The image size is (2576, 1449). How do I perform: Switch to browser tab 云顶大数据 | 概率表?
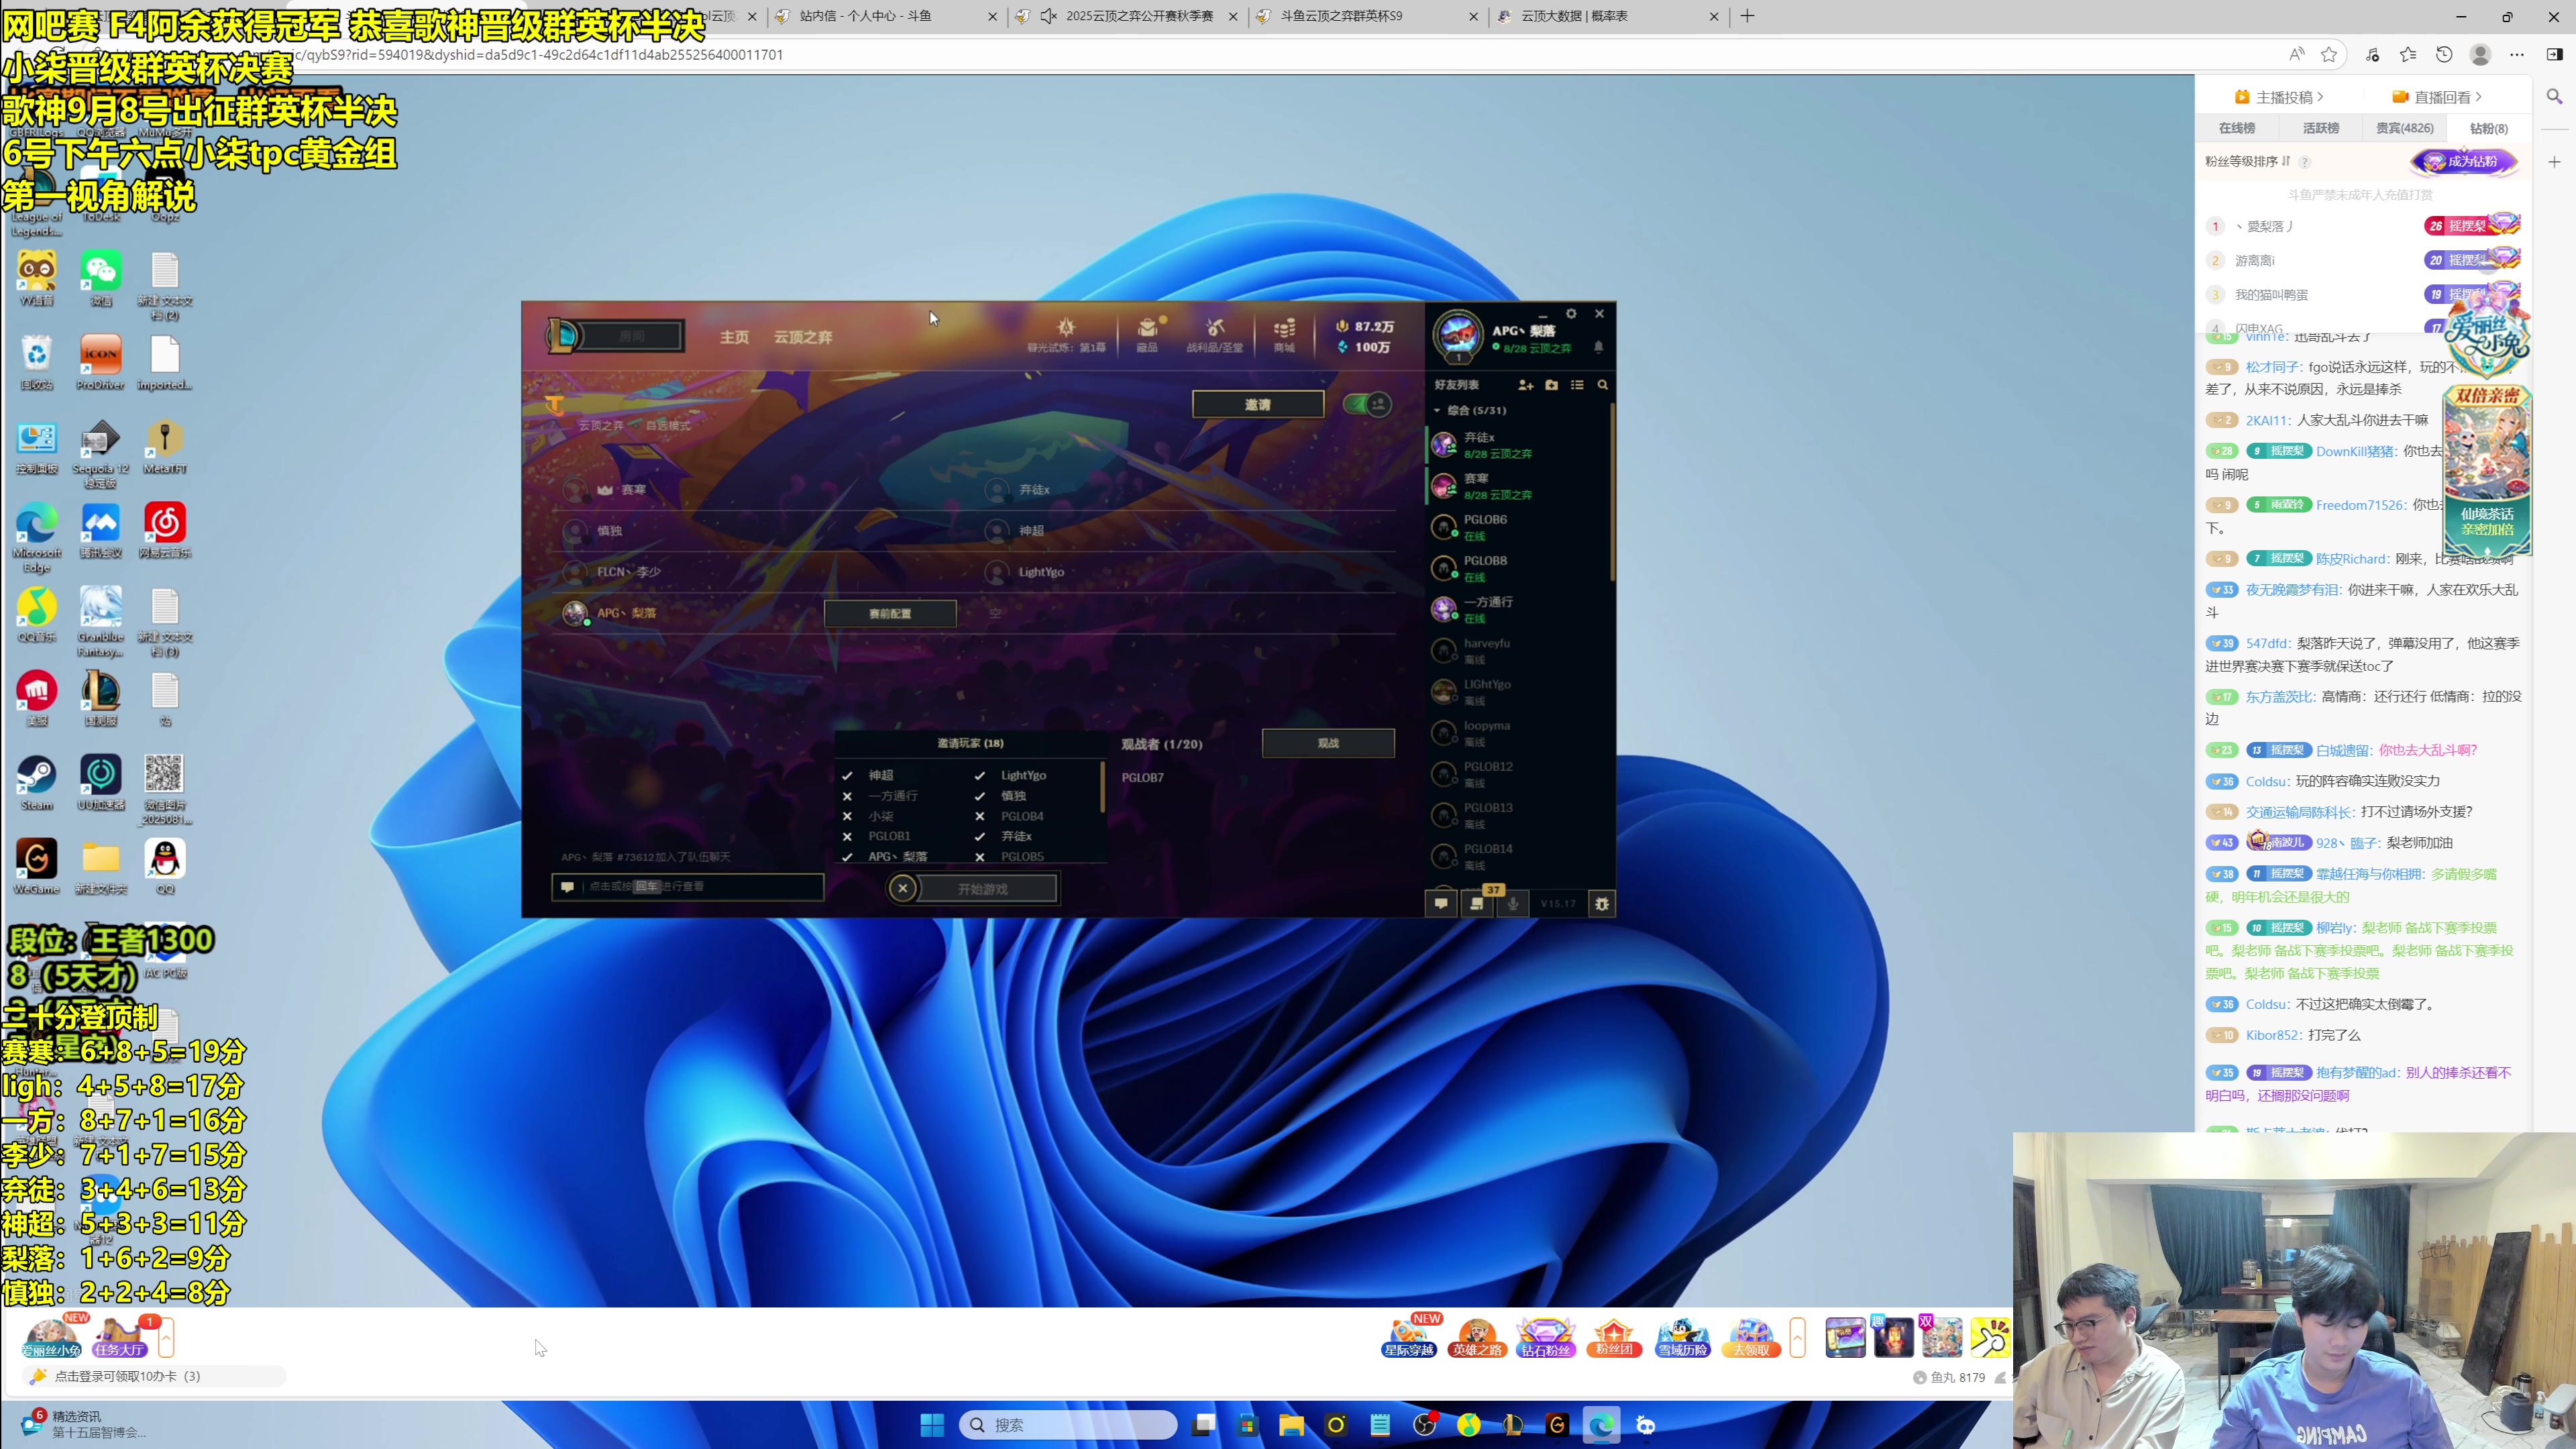coord(1608,16)
